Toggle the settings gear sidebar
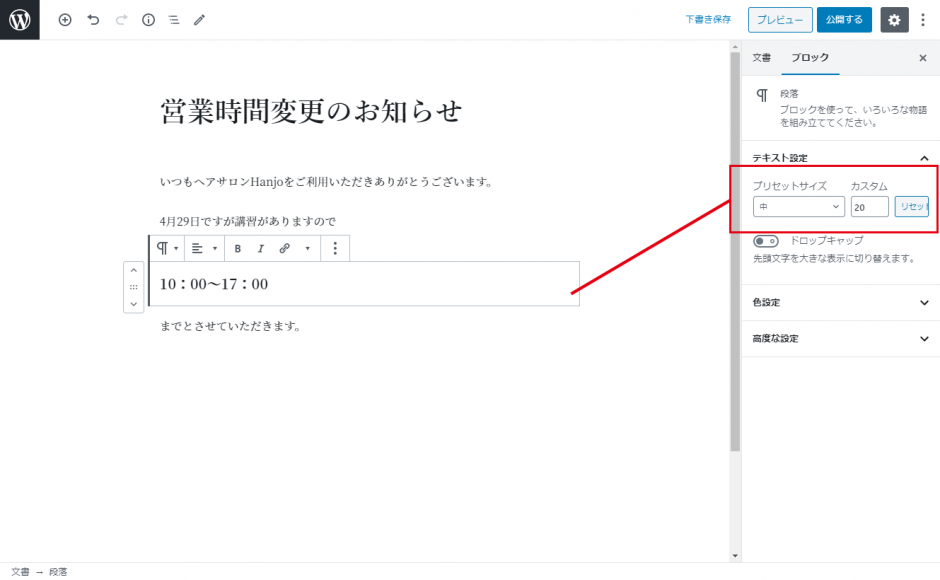940x580 pixels. 894,20
